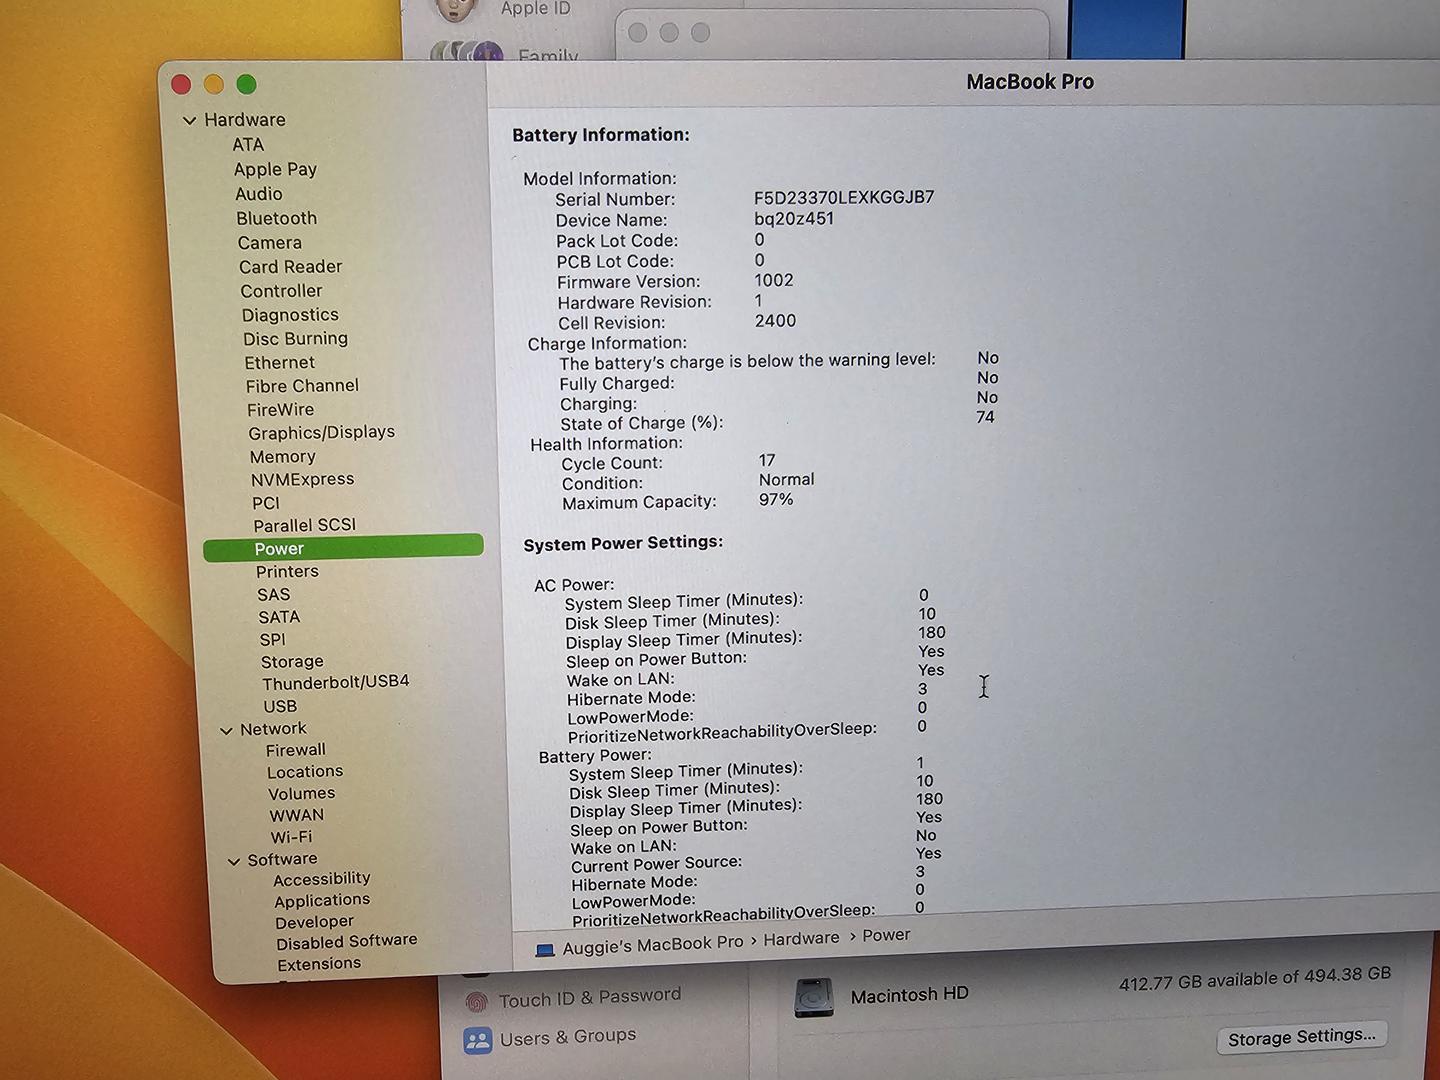Collapse the Network section chevron
This screenshot has width=1440, height=1080.
pyautogui.click(x=226, y=730)
